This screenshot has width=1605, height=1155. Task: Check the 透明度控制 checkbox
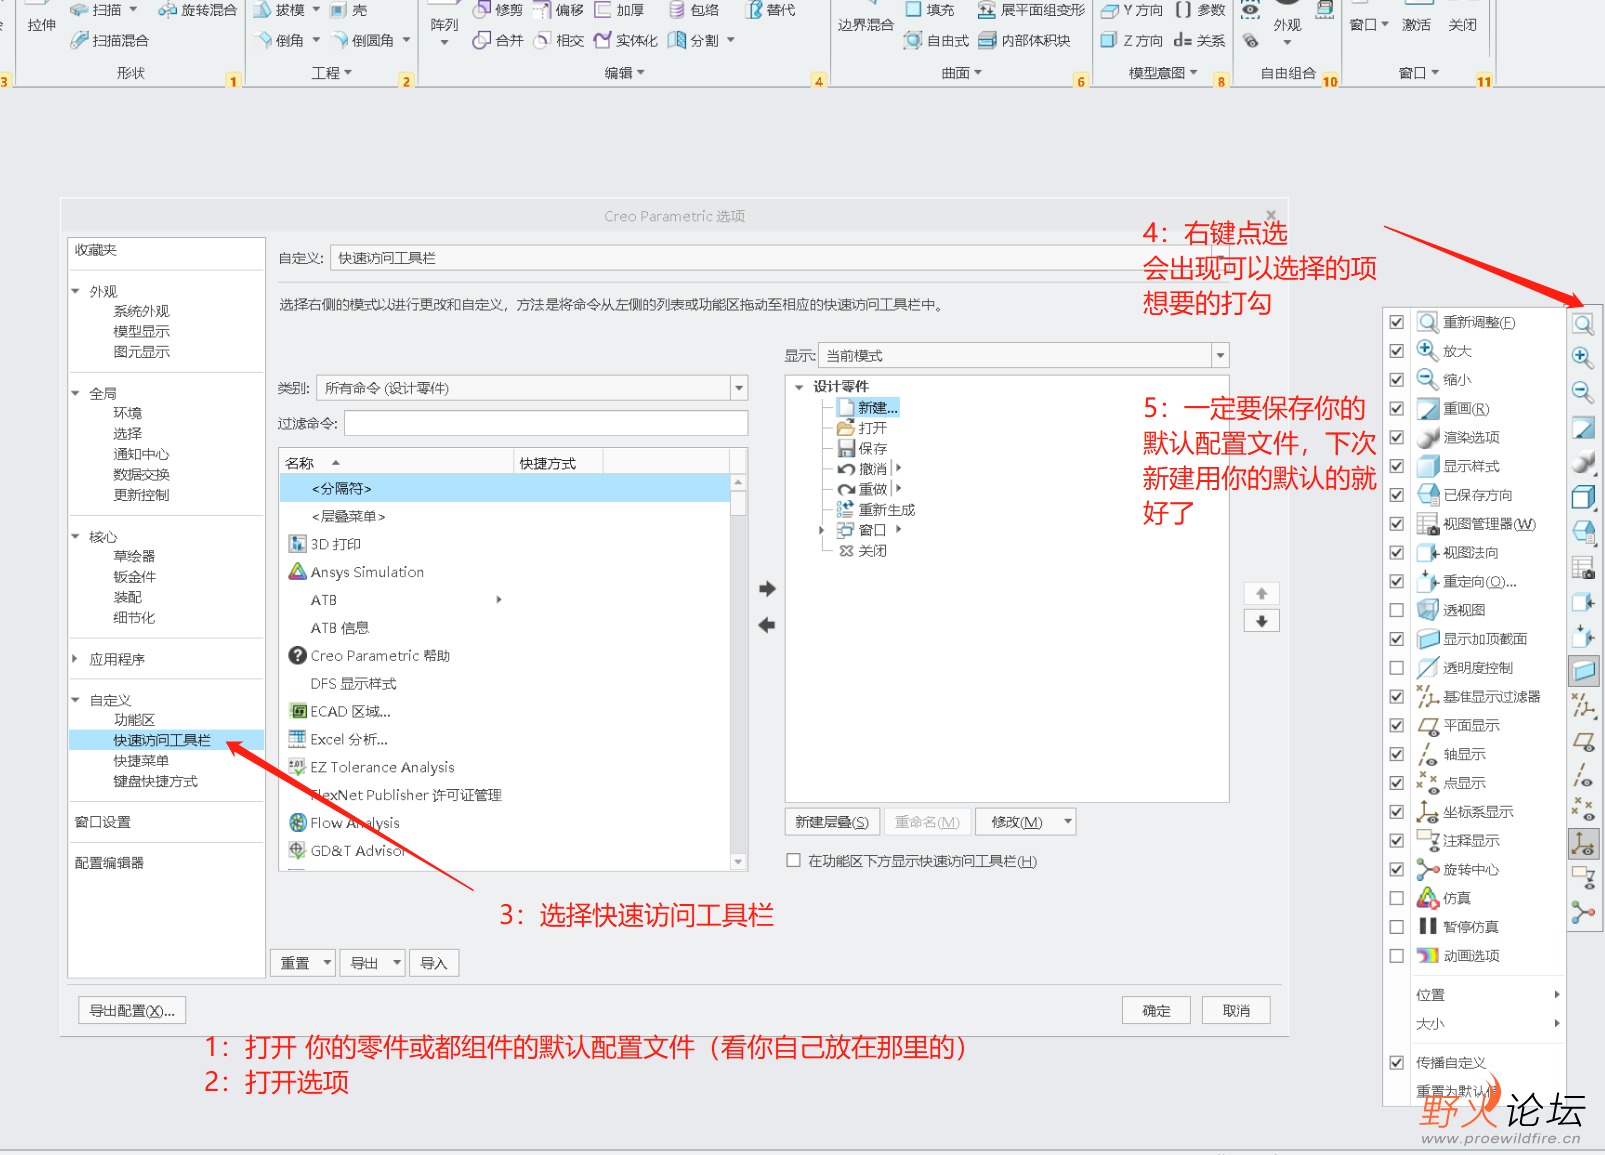(1397, 668)
